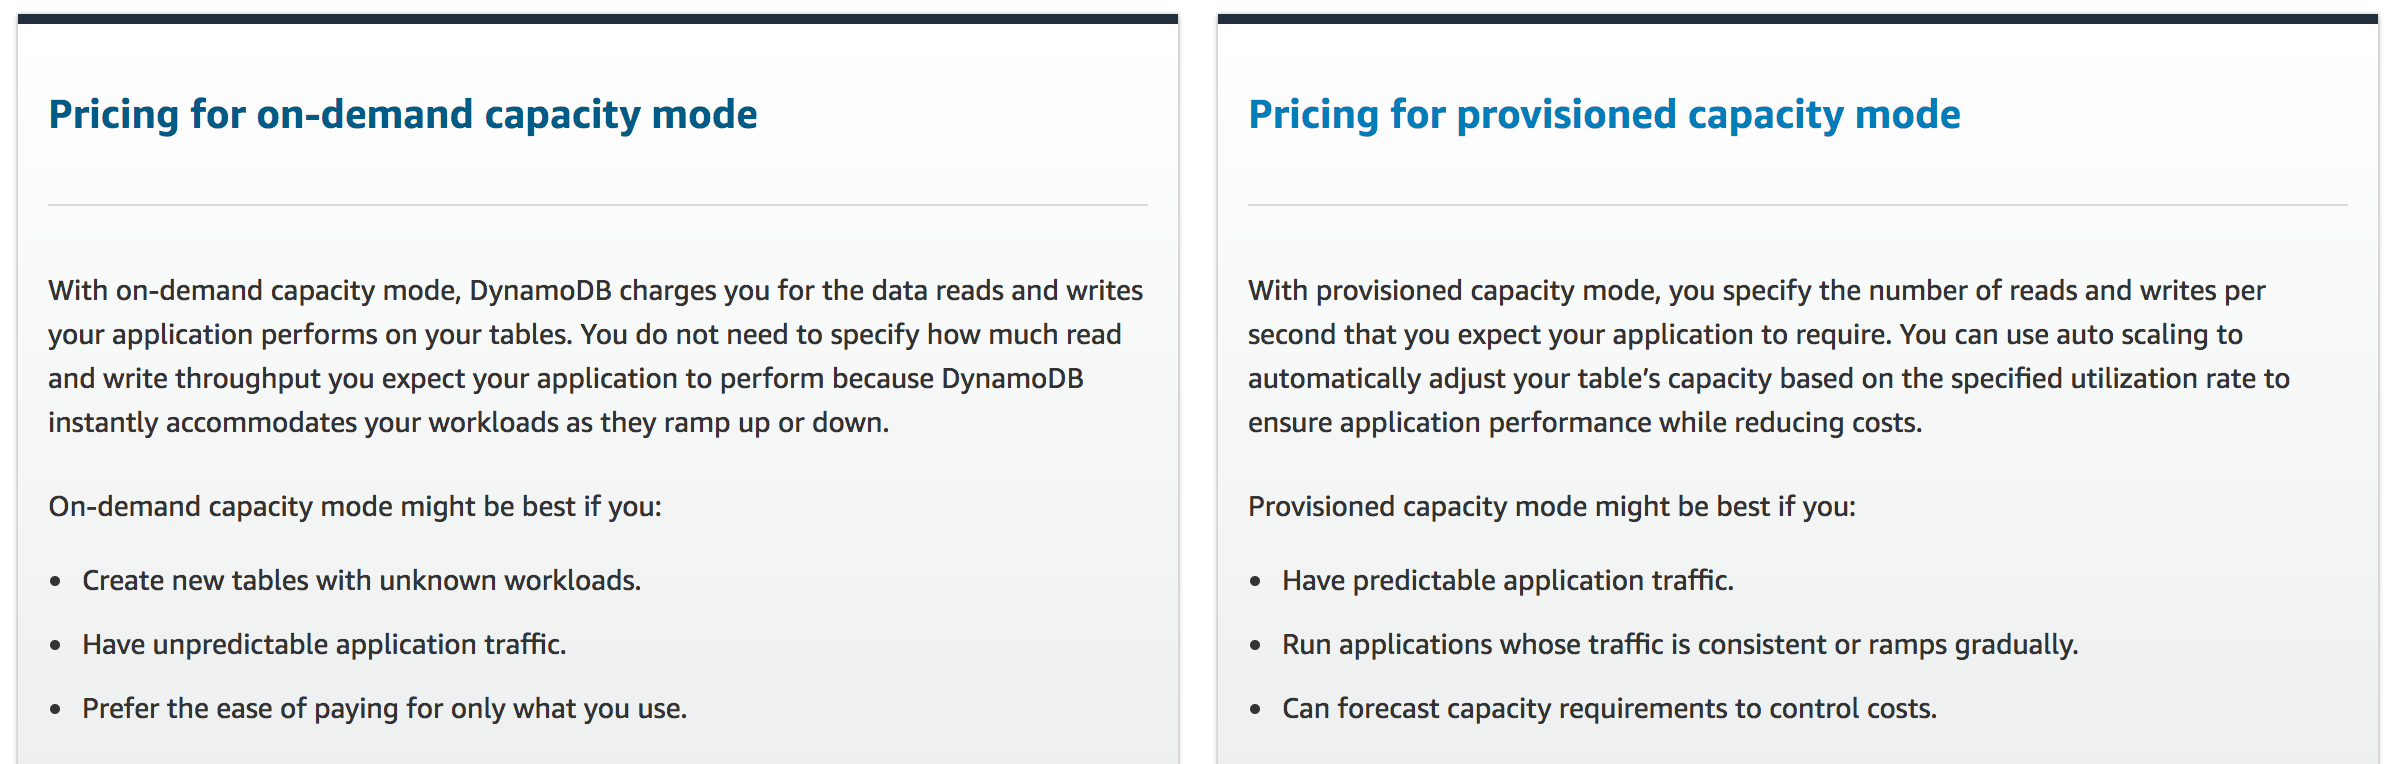Click the on-demand pricing card top bar
Viewport: 2394px width, 764px height.
(598, 18)
